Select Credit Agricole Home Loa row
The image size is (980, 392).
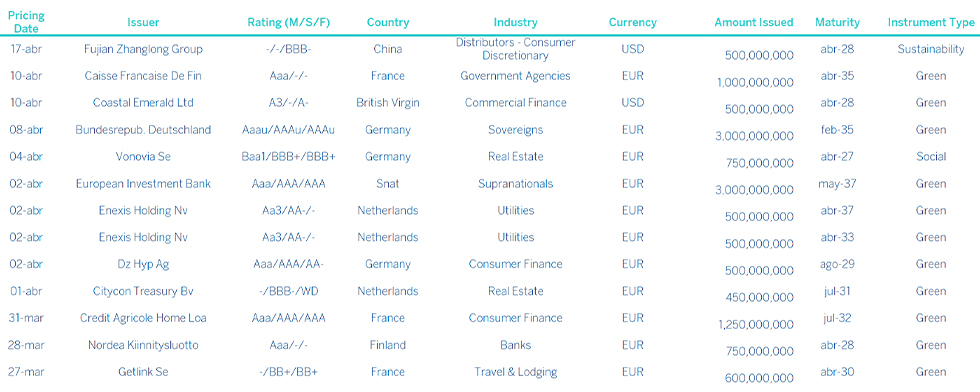tap(490, 318)
